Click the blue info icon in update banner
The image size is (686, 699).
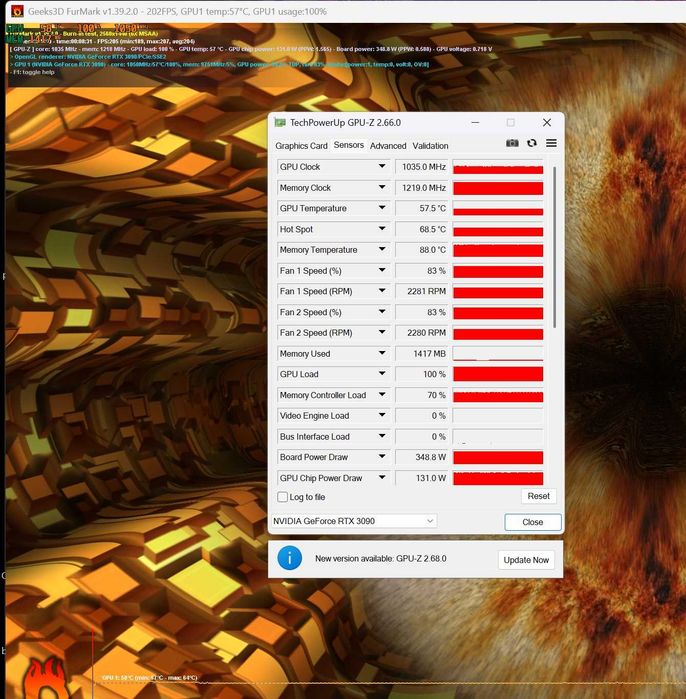pos(290,559)
